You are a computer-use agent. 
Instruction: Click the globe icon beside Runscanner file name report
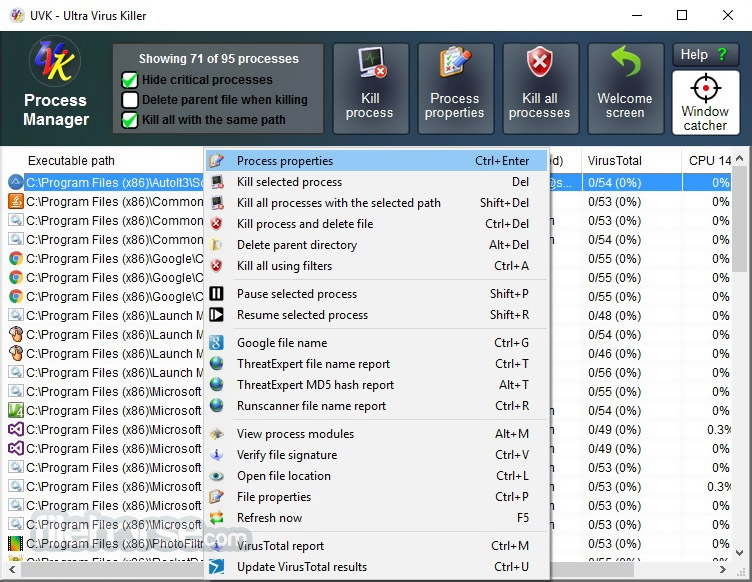tap(217, 406)
